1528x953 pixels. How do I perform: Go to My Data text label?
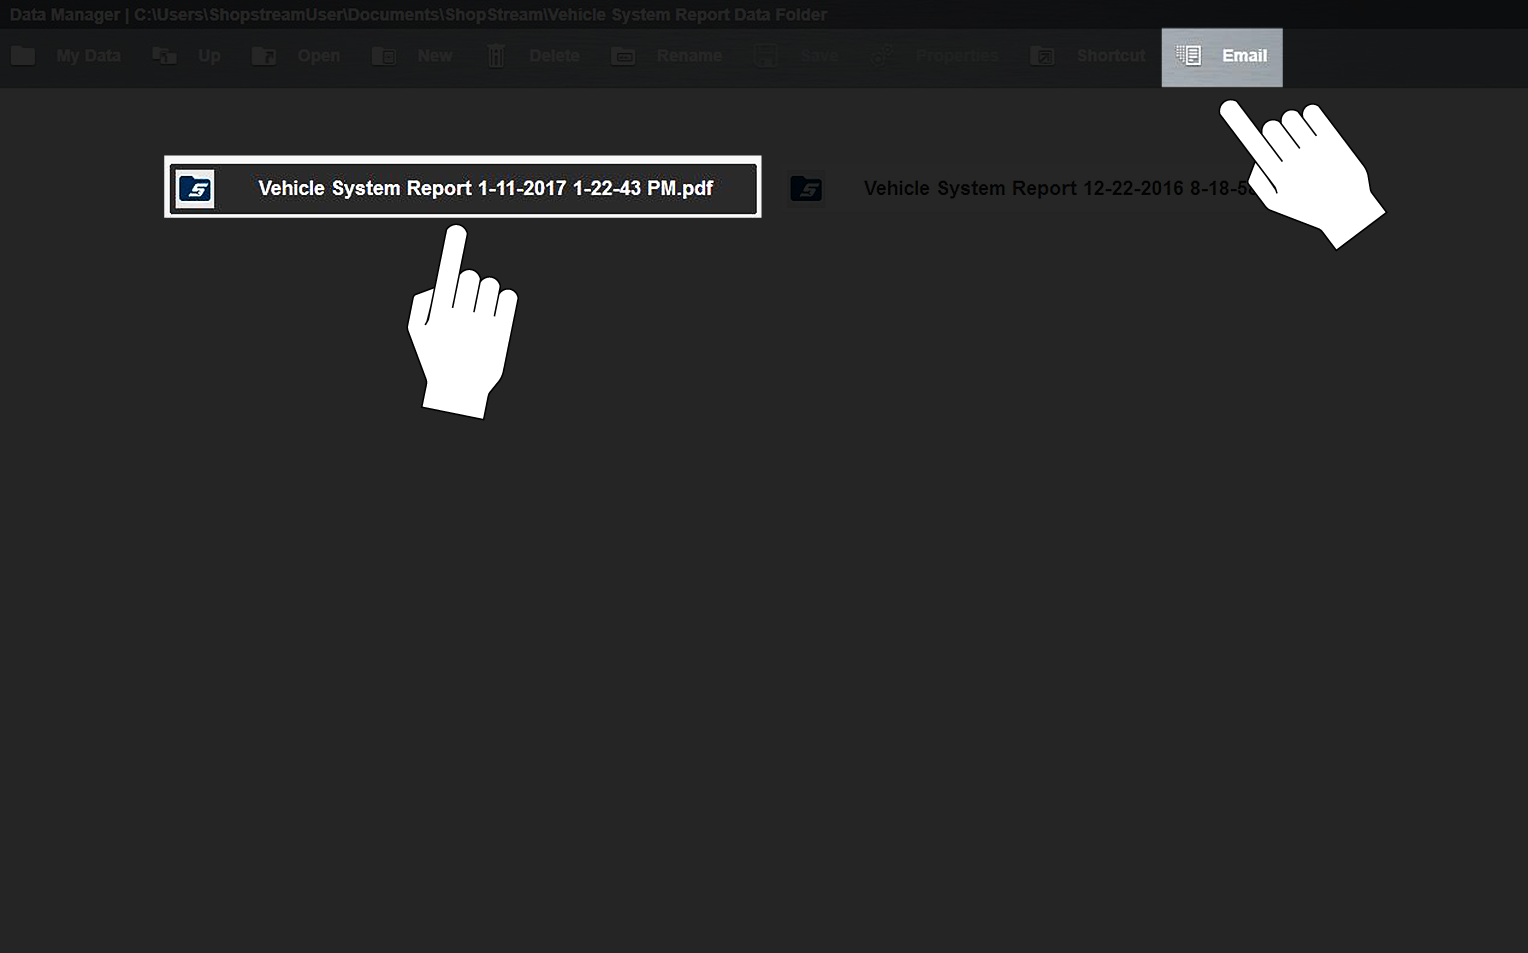pyautogui.click(x=88, y=56)
